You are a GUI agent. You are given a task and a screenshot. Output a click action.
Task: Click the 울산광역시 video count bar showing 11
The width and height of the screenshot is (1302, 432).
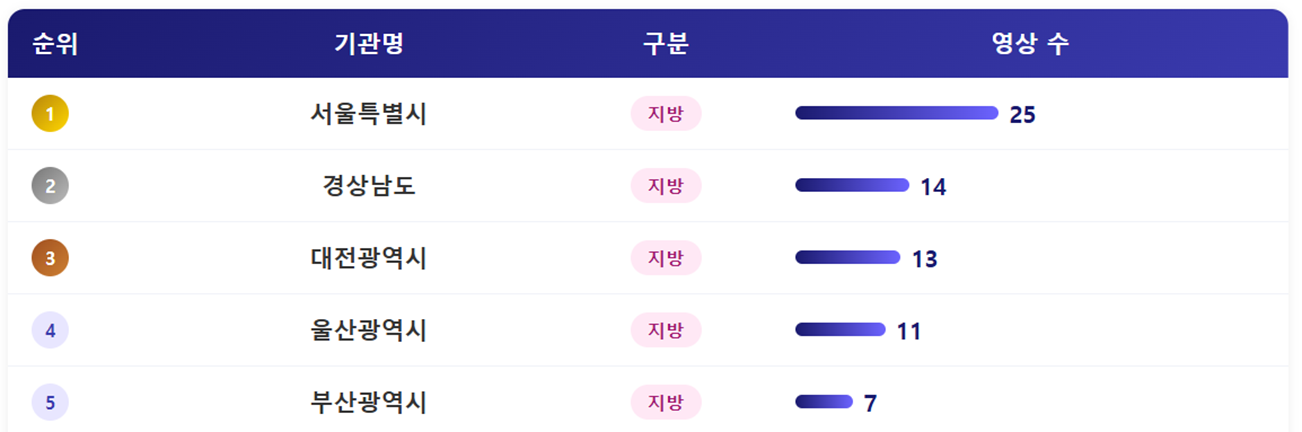point(840,330)
